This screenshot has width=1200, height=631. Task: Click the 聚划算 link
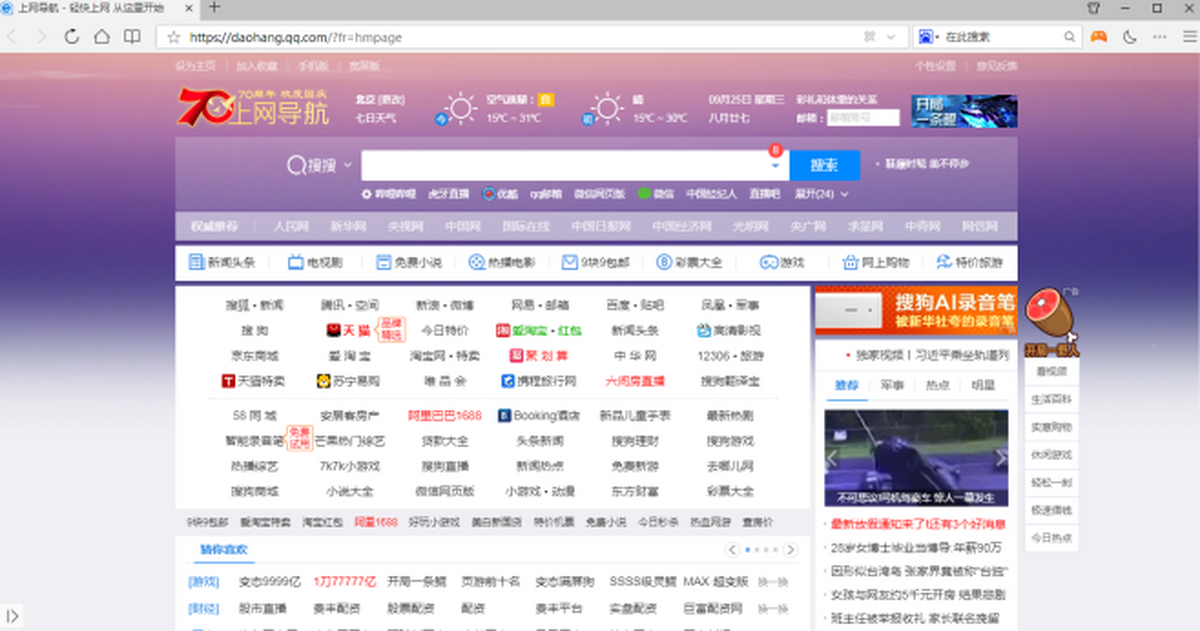pyautogui.click(x=540, y=356)
